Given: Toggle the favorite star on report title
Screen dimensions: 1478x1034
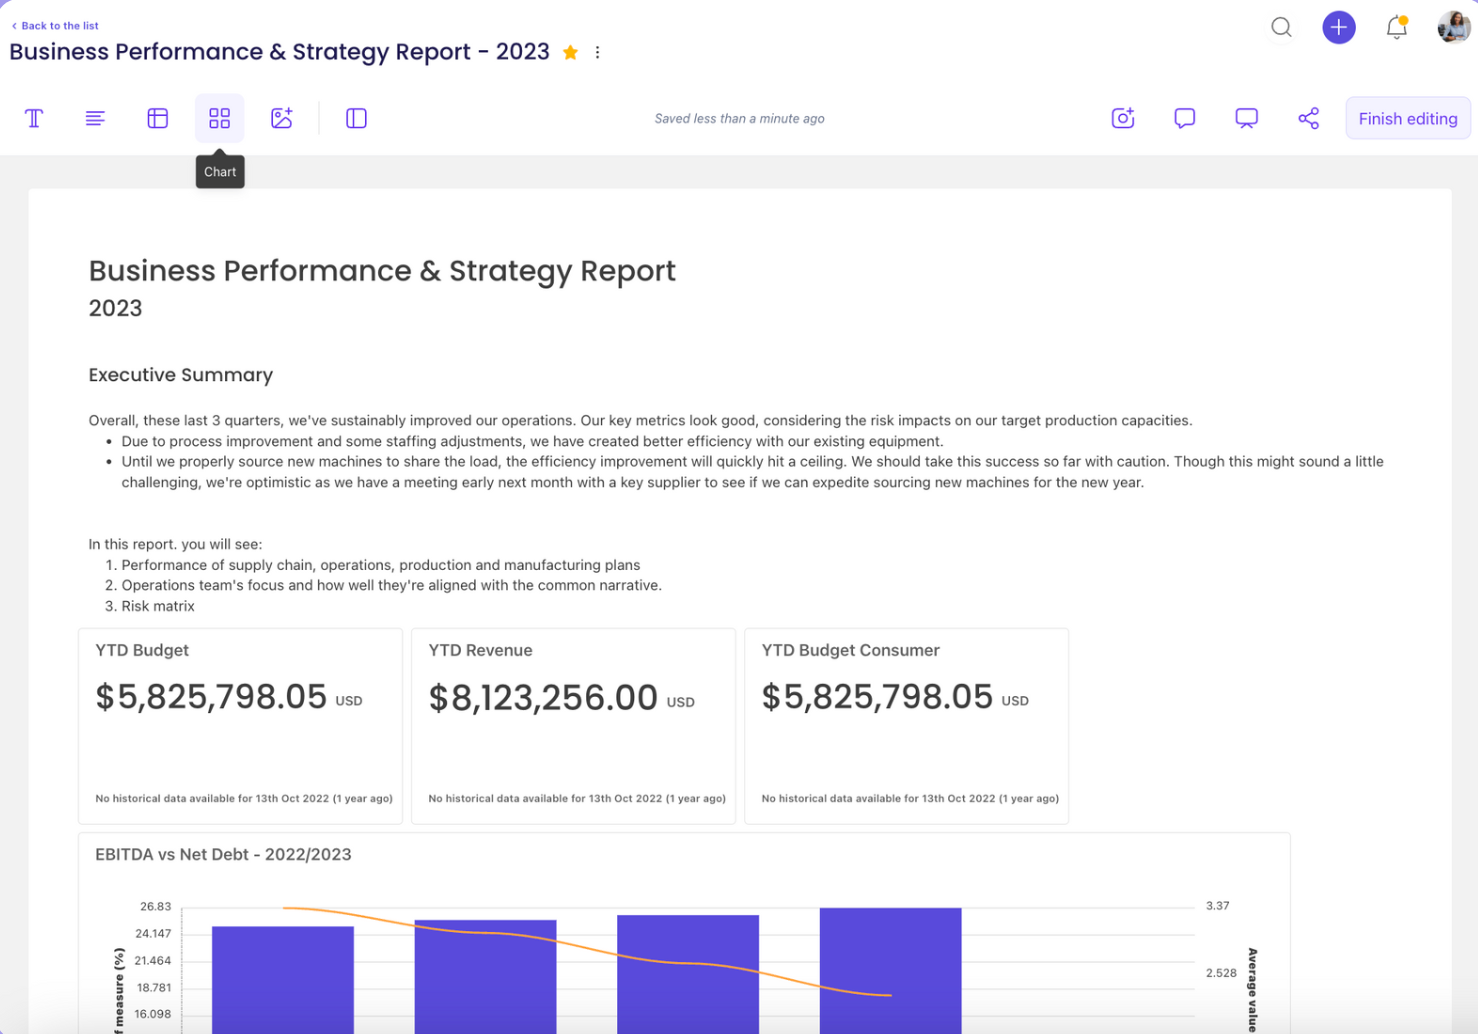Looking at the screenshot, I should 570,53.
